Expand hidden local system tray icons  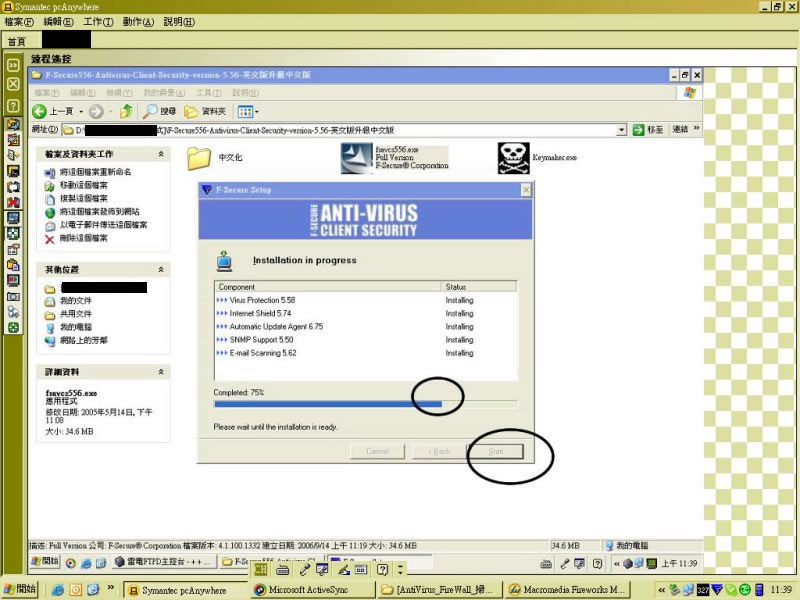tap(661, 590)
